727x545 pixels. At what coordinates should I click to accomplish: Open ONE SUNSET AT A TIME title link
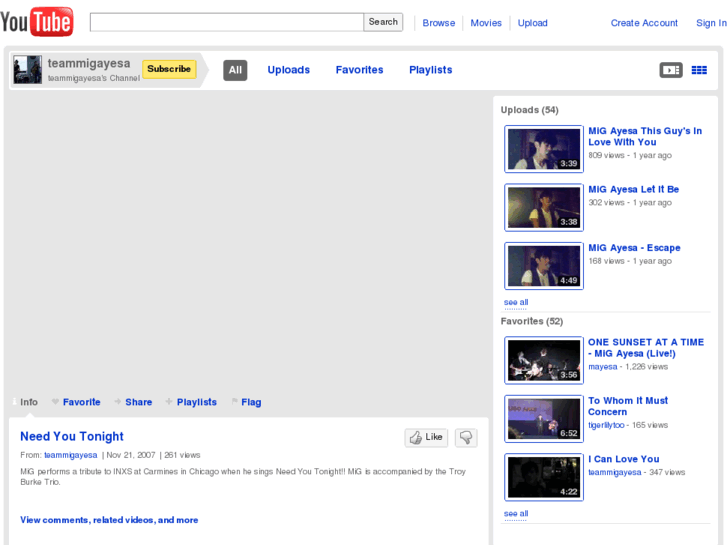pyautogui.click(x=646, y=348)
